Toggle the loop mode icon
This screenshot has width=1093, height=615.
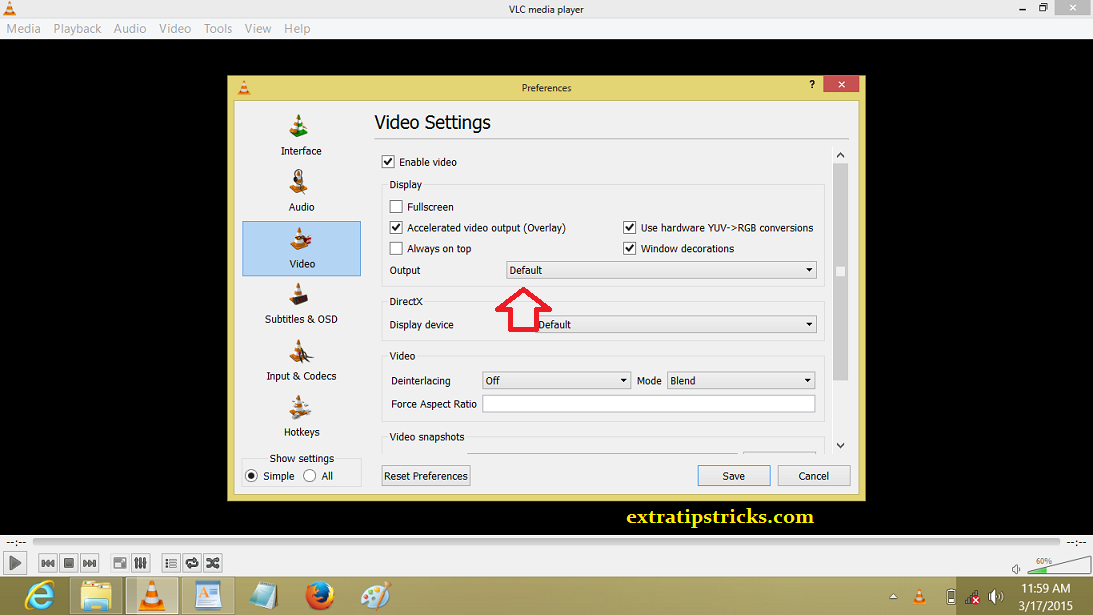click(x=192, y=563)
